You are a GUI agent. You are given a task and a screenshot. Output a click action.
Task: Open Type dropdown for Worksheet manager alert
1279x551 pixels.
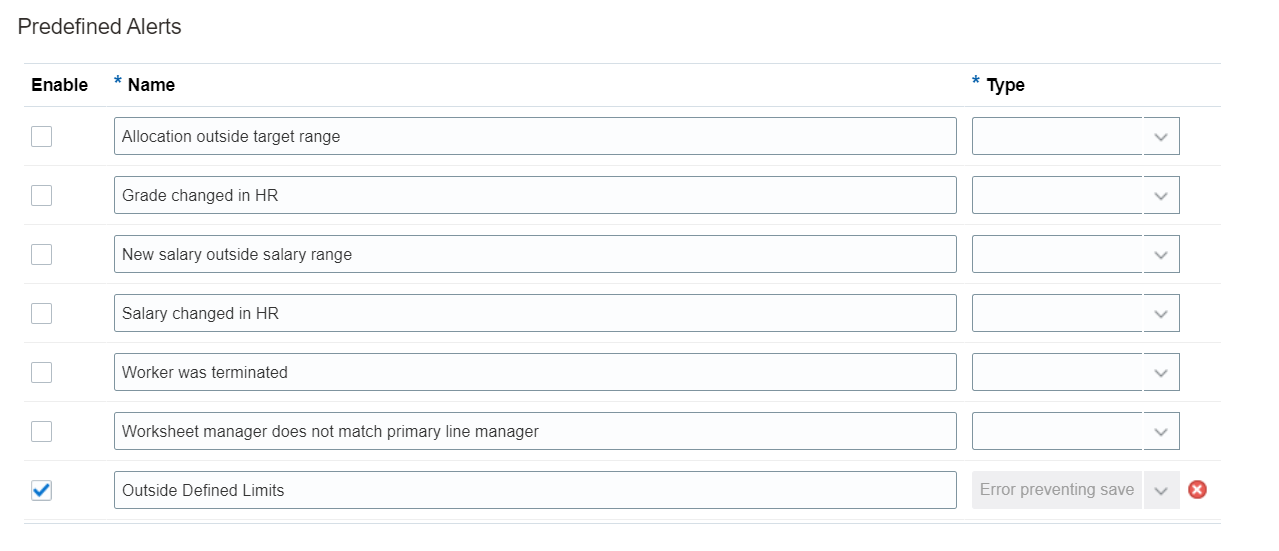pos(1160,432)
